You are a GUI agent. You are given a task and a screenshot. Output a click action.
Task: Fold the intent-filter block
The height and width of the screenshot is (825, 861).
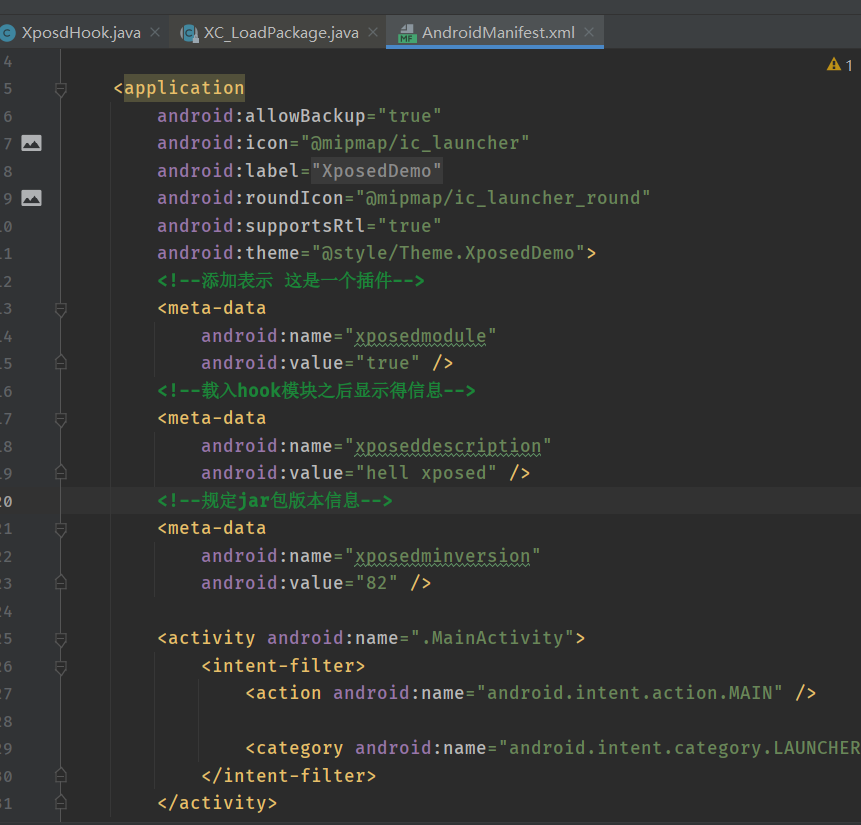(x=61, y=666)
